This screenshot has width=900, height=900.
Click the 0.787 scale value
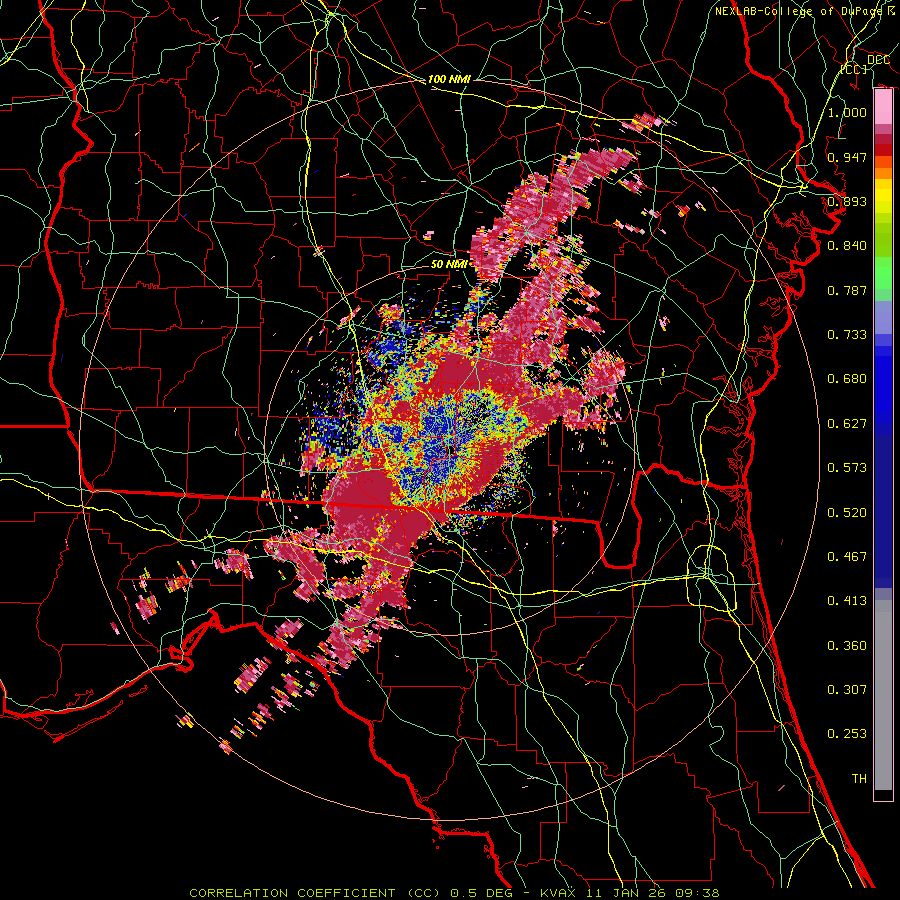(847, 290)
